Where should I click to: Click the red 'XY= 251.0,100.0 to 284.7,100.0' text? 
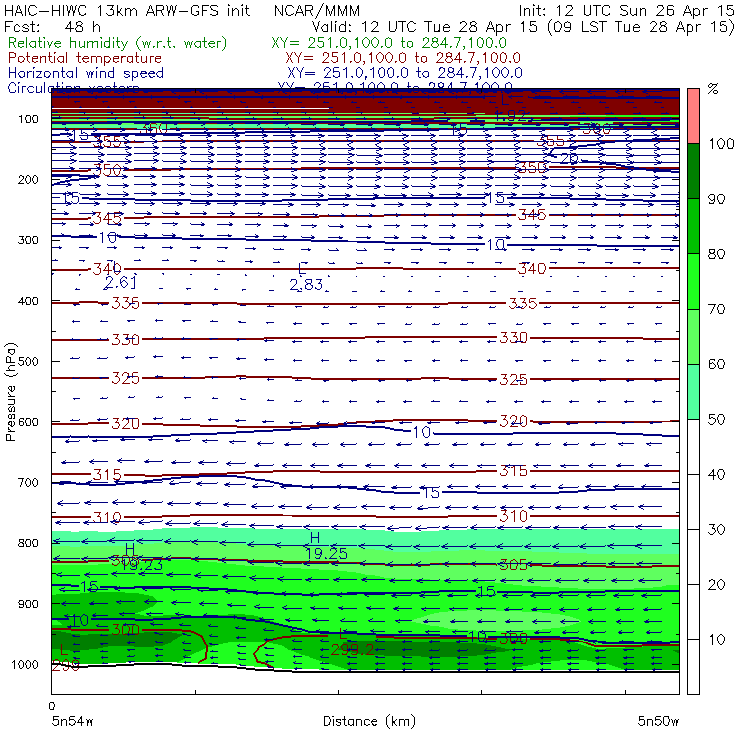pyautogui.click(x=403, y=58)
